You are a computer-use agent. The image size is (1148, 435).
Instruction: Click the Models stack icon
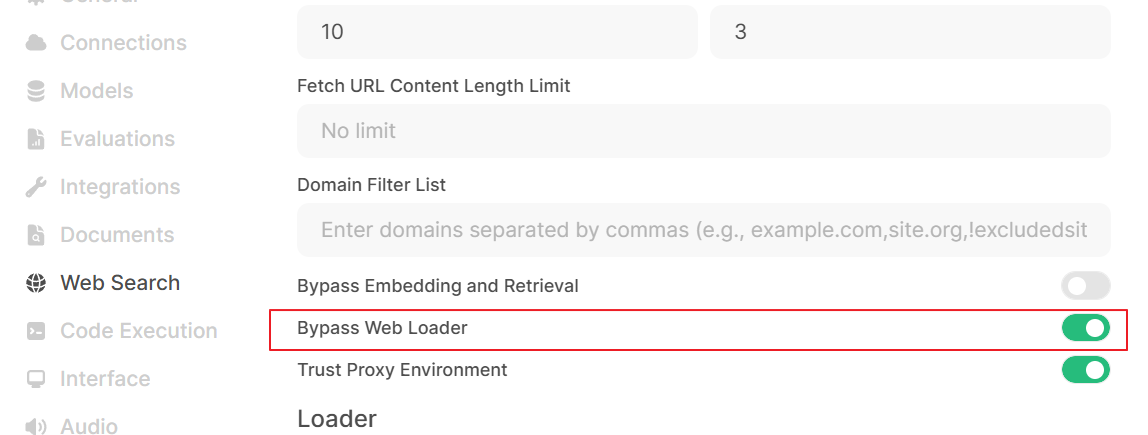(x=36, y=91)
